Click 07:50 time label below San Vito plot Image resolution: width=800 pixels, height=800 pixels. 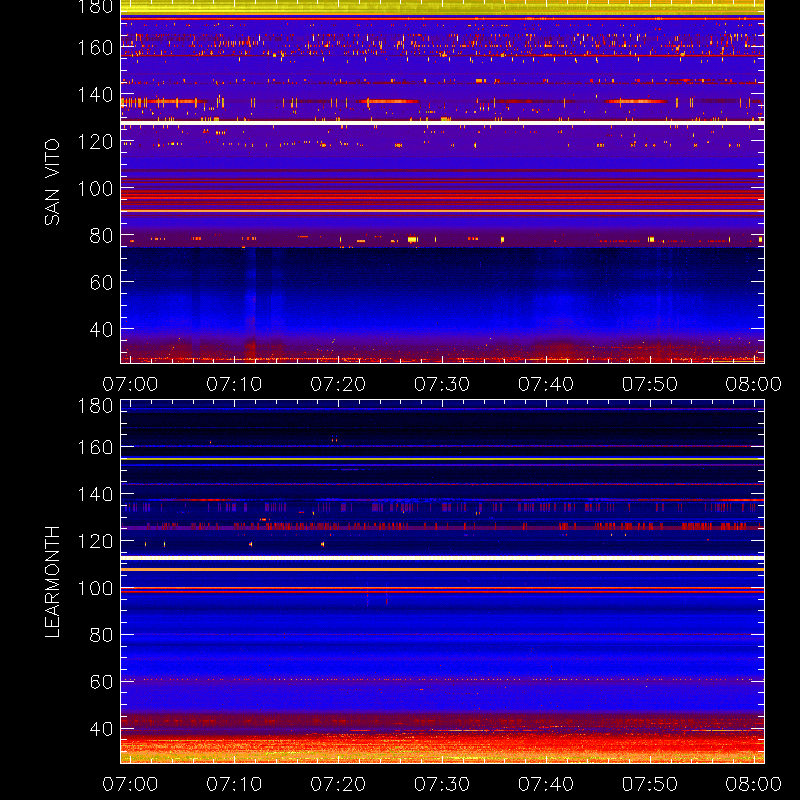[x=649, y=384]
